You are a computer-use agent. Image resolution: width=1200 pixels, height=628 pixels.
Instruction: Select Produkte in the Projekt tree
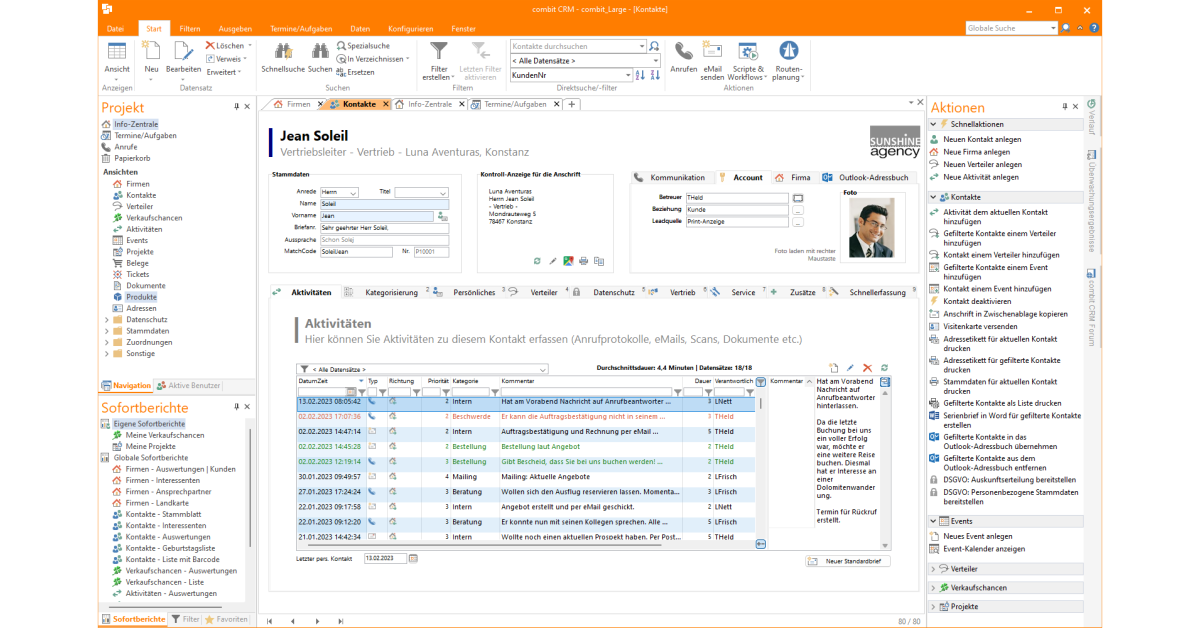[141, 297]
